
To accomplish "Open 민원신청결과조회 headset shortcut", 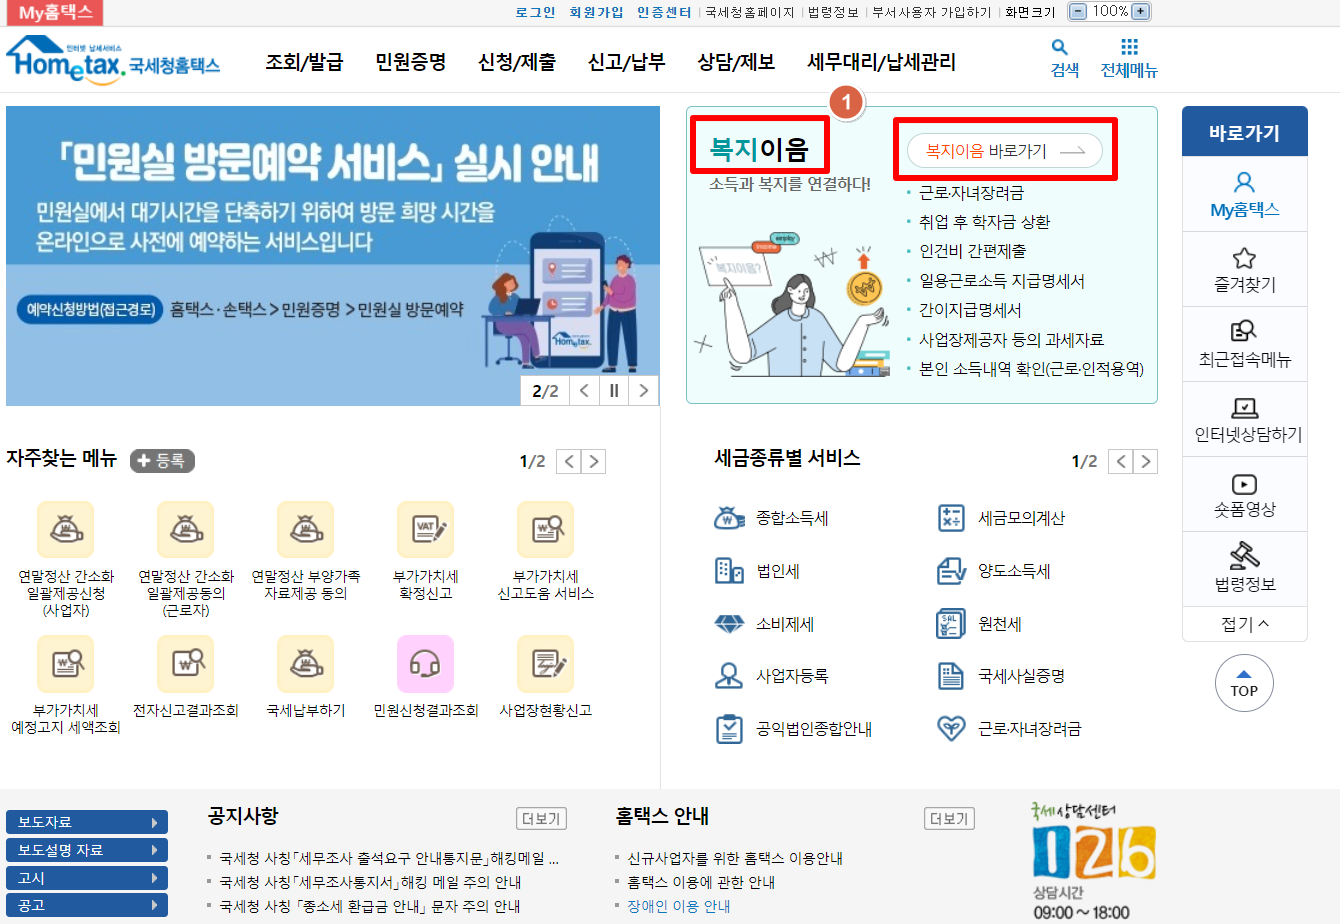I will click(x=426, y=678).
